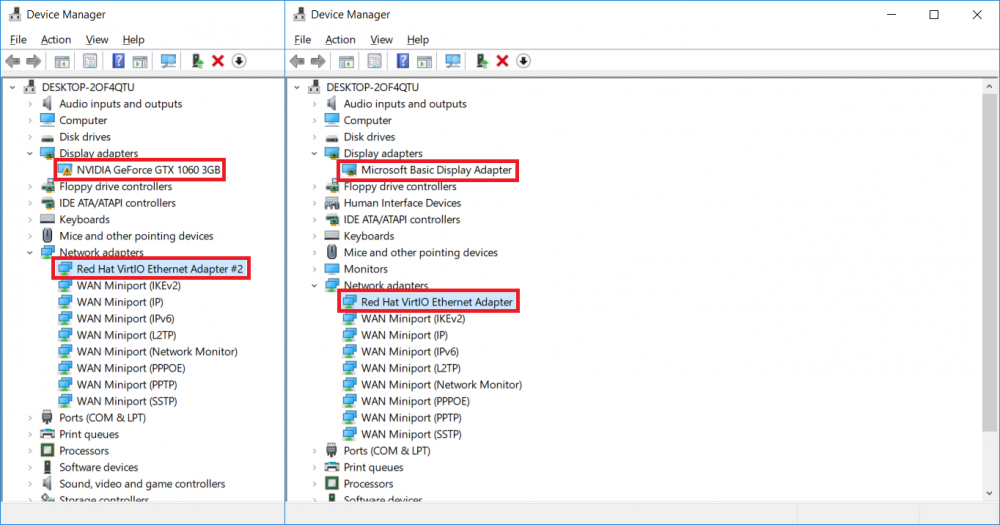Click Disable device down-arrow icon in left window
The width and height of the screenshot is (1000, 525).
(x=239, y=61)
